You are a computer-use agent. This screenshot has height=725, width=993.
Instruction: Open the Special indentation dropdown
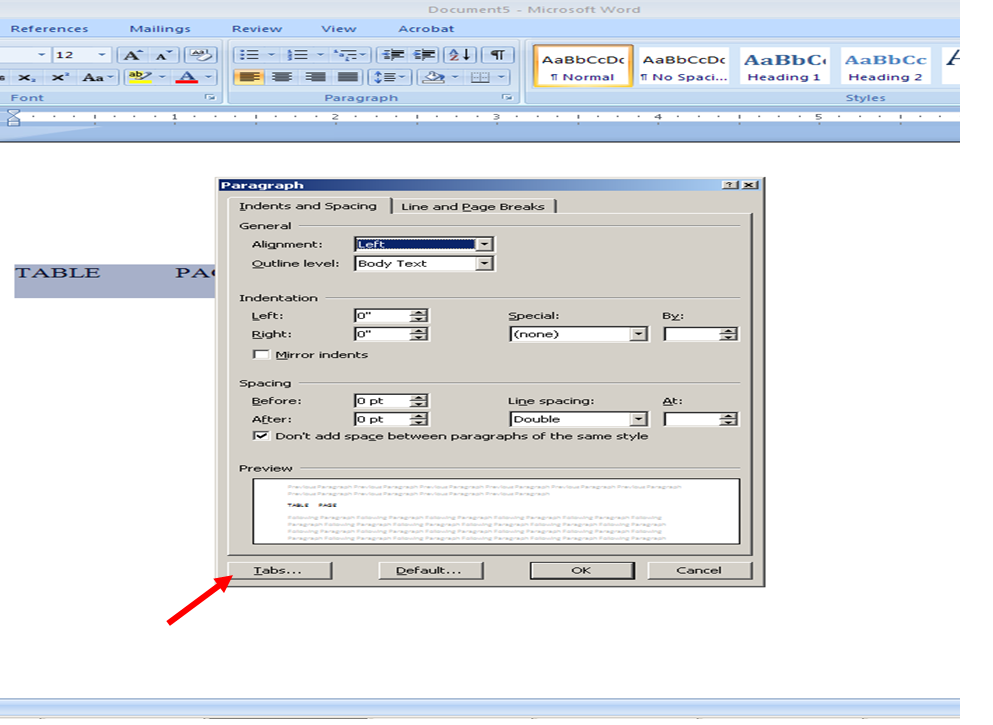click(x=640, y=333)
